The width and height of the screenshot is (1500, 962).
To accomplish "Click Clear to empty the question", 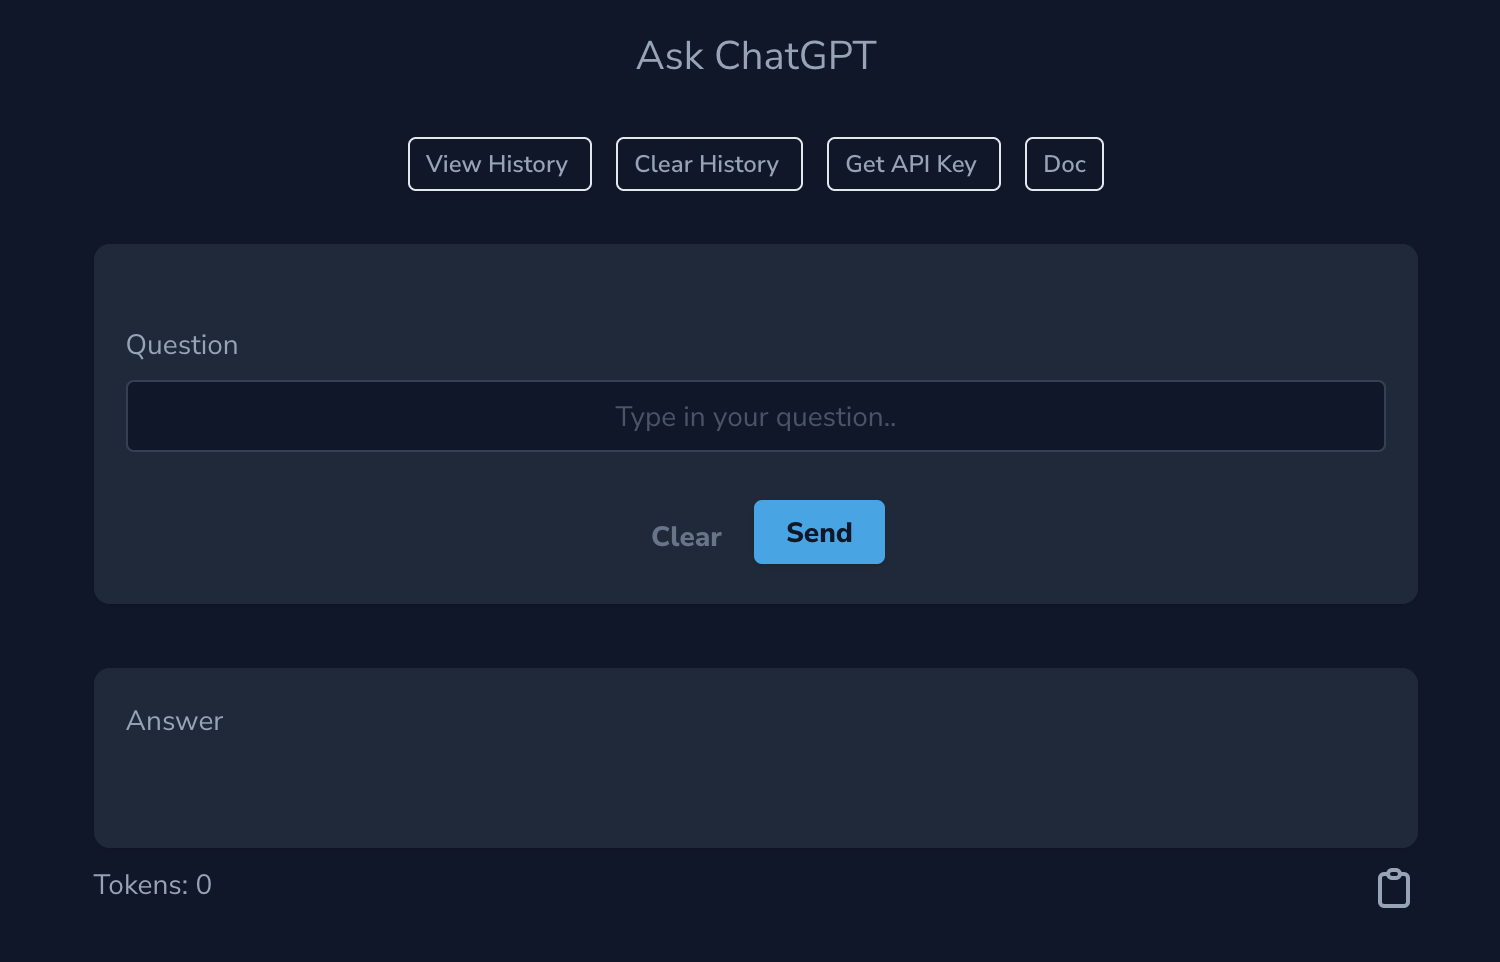I will click(x=686, y=536).
